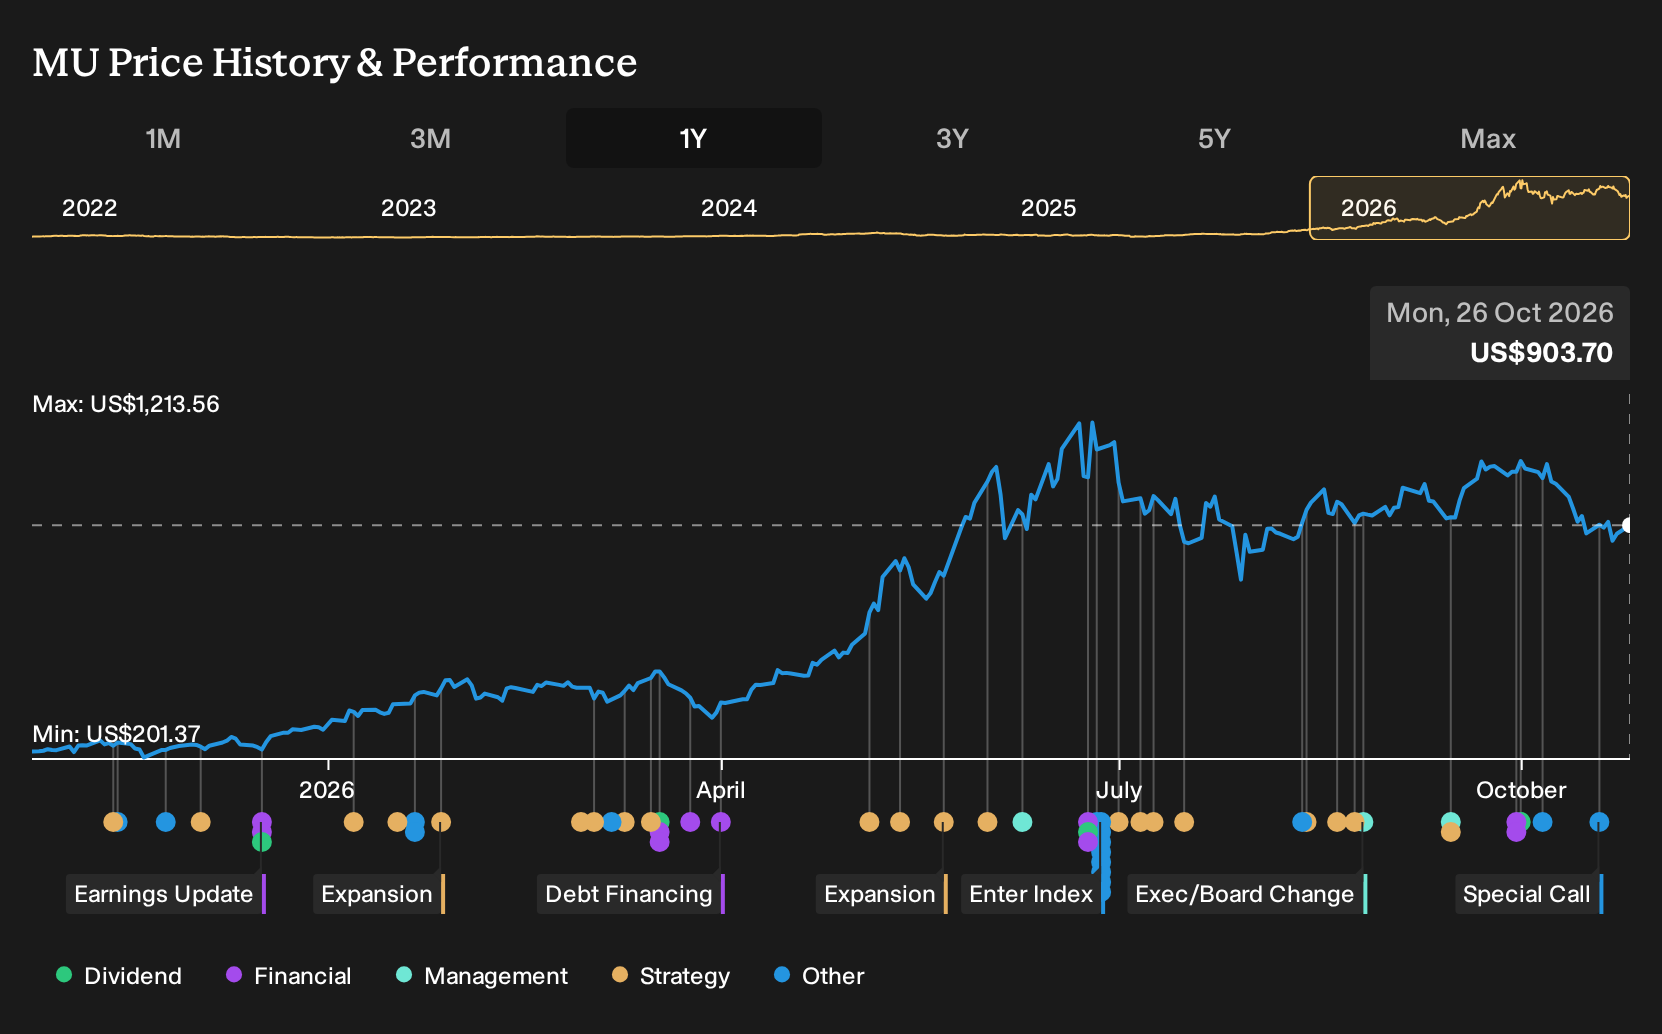The width and height of the screenshot is (1662, 1034).
Task: Click the white current price point on chart
Action: (1628, 525)
